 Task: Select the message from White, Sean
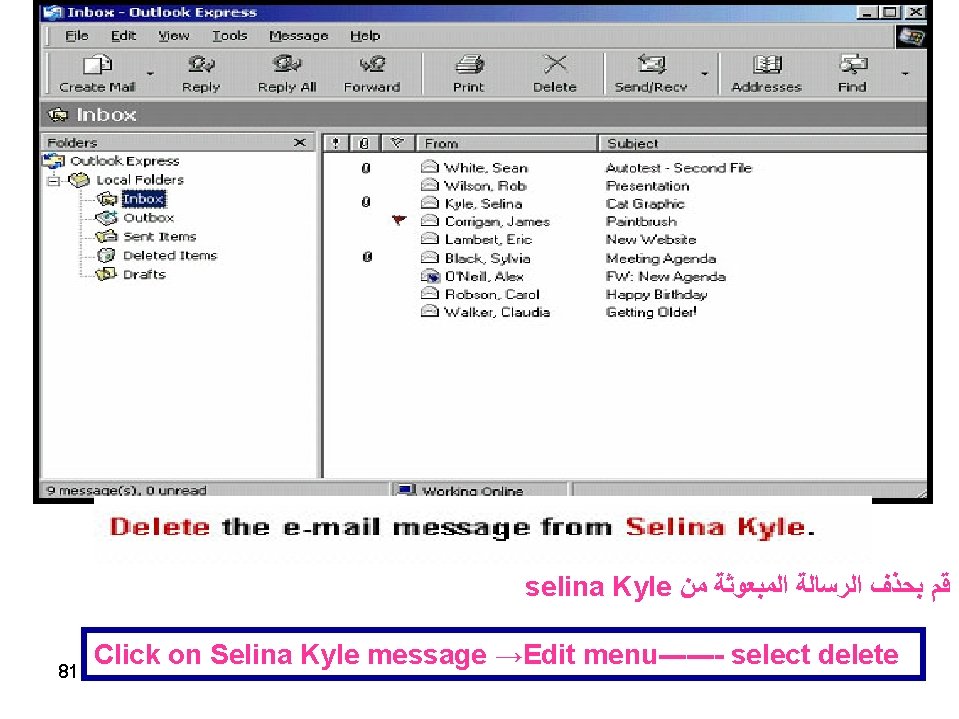click(x=486, y=168)
